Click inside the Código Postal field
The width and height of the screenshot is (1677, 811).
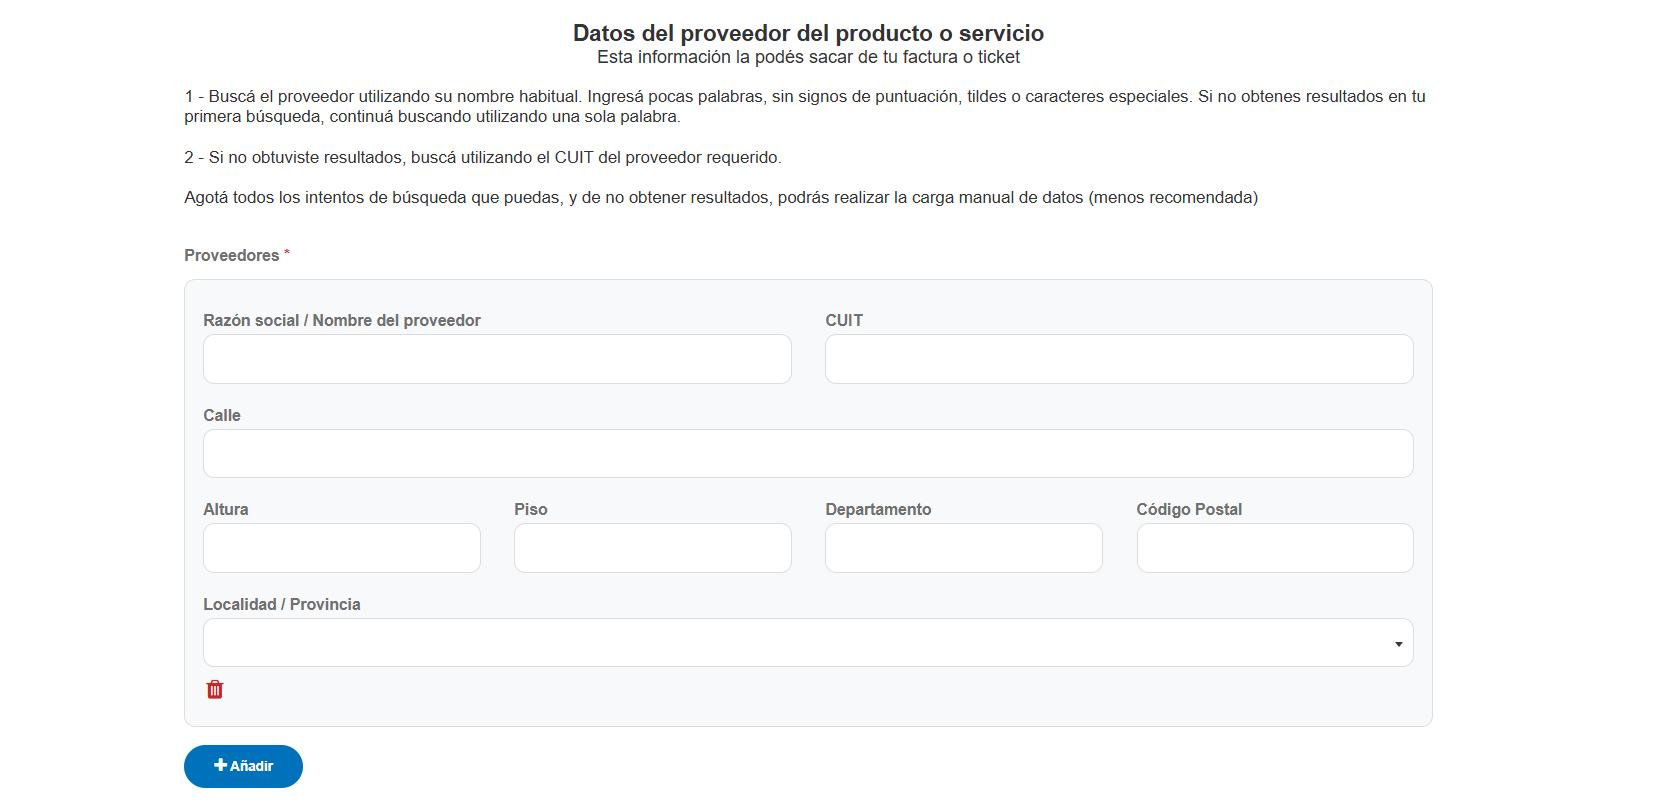click(1274, 548)
